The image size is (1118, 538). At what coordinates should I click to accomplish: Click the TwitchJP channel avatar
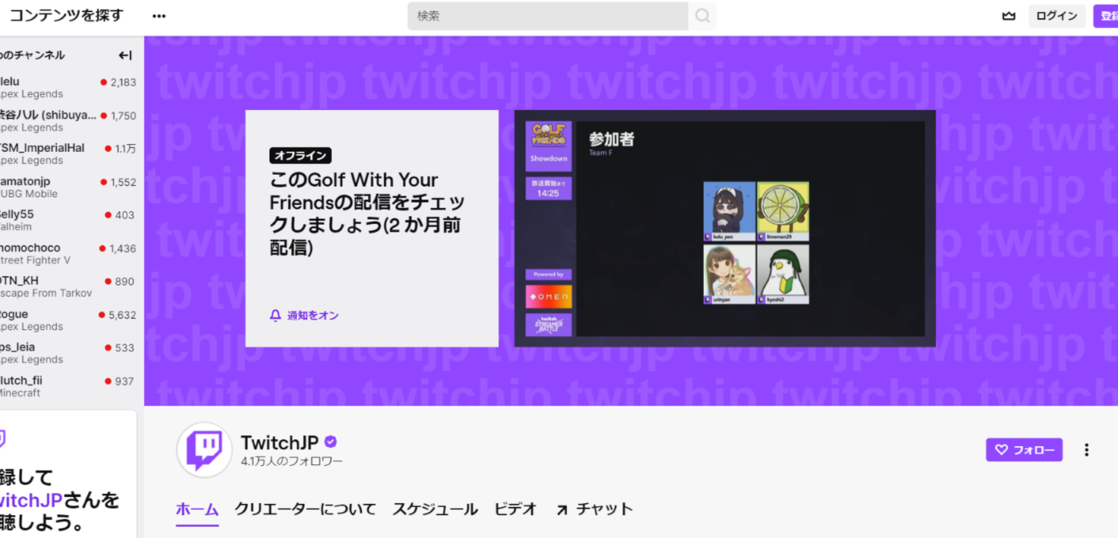tap(204, 450)
